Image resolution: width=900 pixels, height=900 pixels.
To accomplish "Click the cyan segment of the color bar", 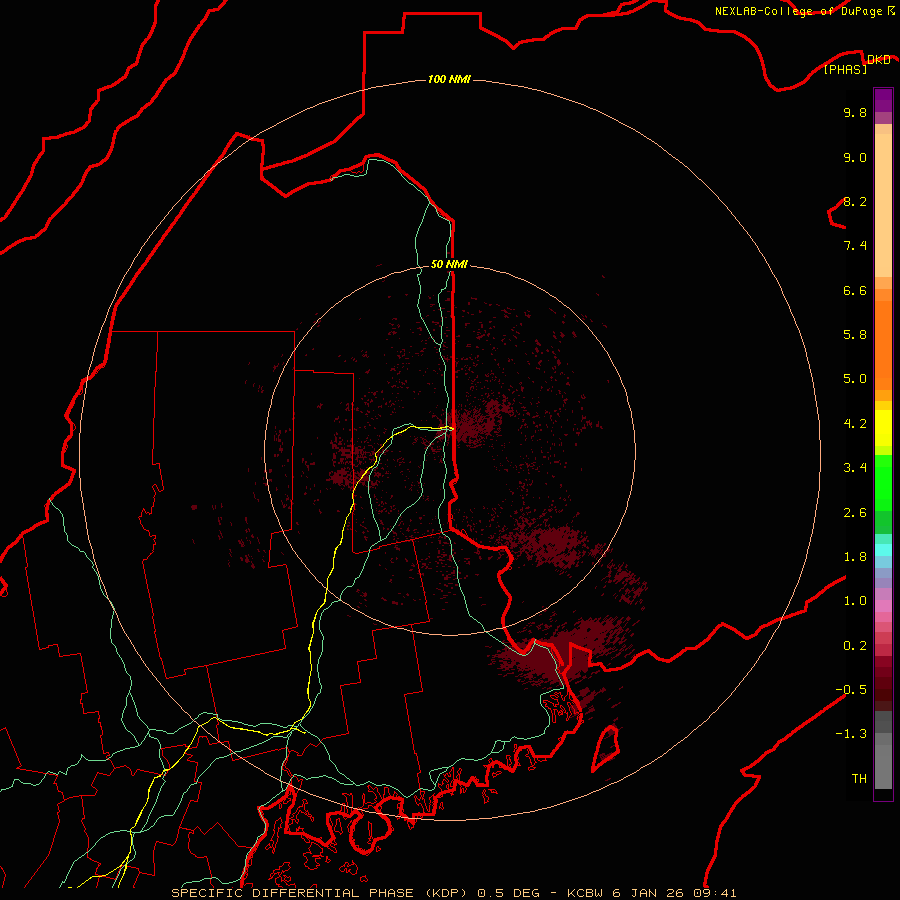I will click(883, 550).
